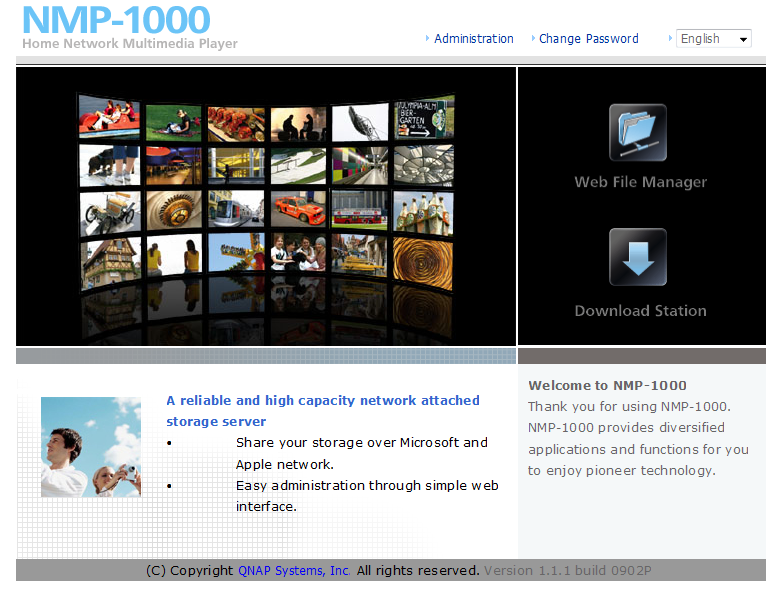
Task: Click the 'Welcome to NMP-1000' heading
Action: (x=607, y=385)
